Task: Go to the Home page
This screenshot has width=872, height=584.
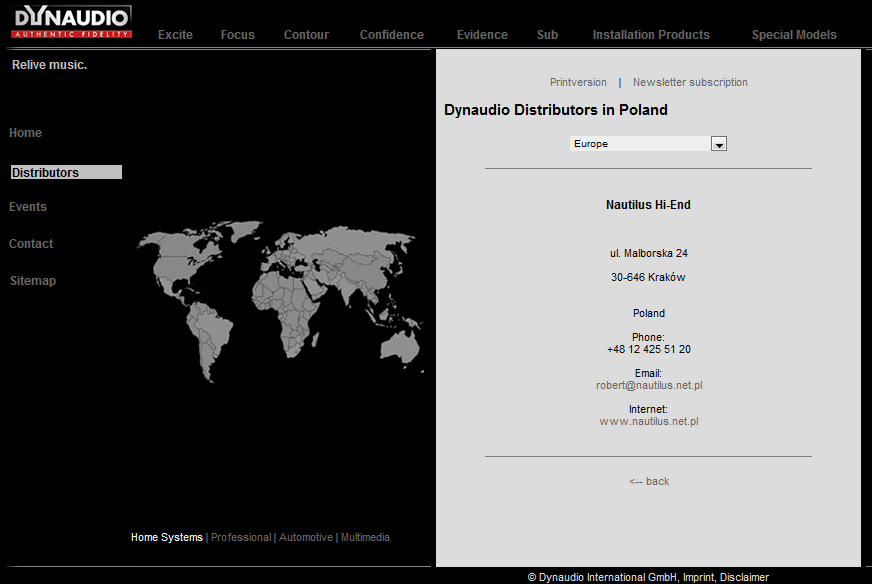Action: click(x=26, y=133)
